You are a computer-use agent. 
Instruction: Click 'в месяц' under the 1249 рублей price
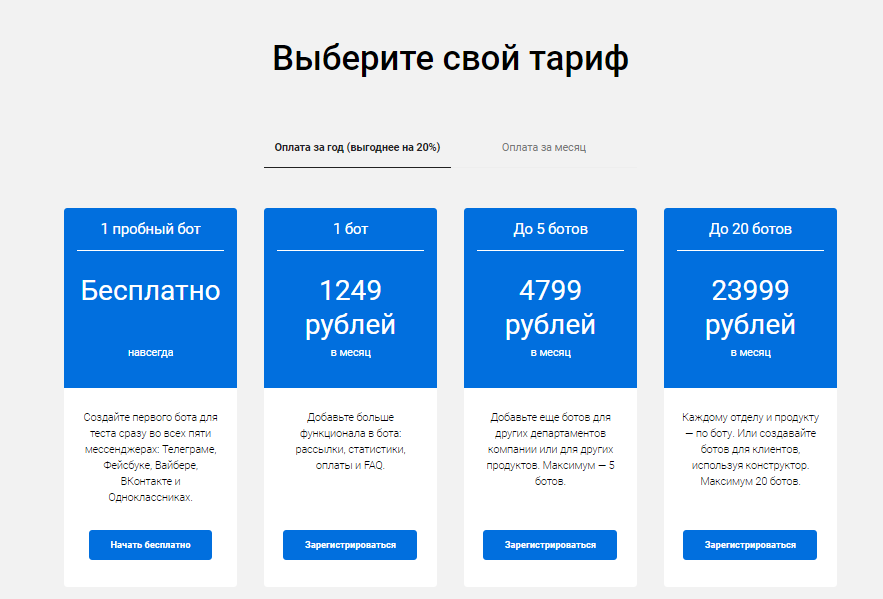(x=350, y=352)
